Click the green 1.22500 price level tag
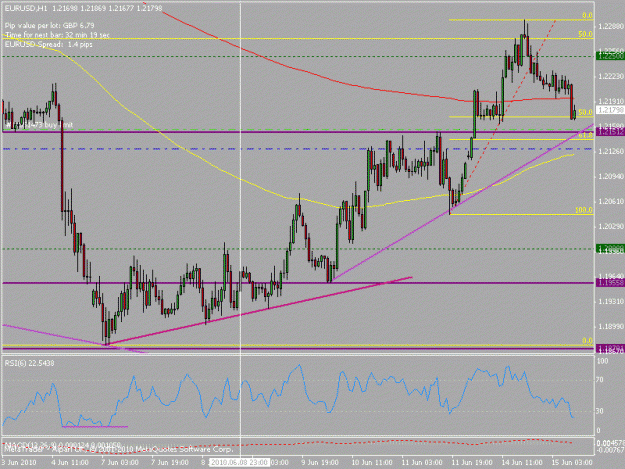This screenshot has width=625, height=469. pos(610,56)
